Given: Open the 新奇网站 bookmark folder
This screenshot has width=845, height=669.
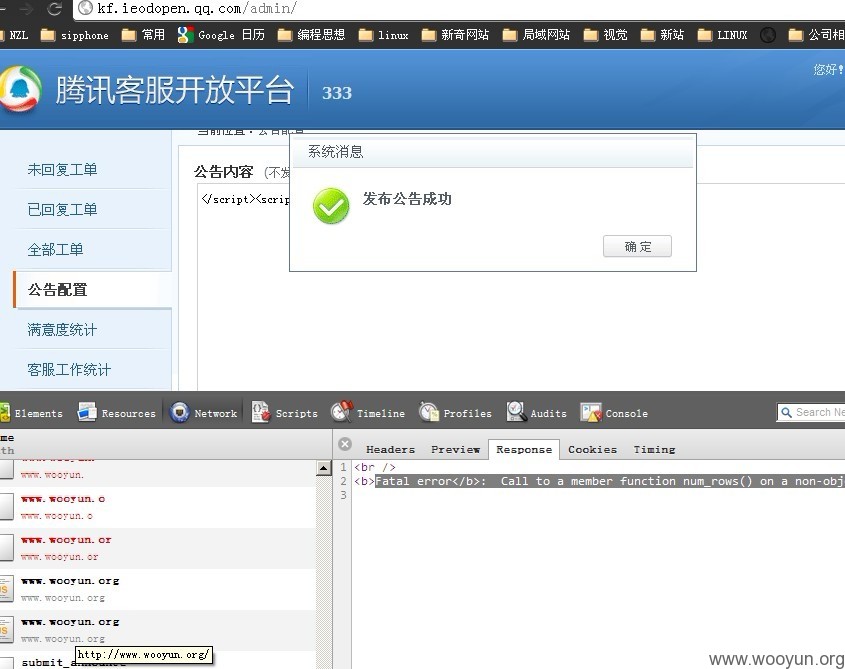Looking at the screenshot, I should [455, 35].
